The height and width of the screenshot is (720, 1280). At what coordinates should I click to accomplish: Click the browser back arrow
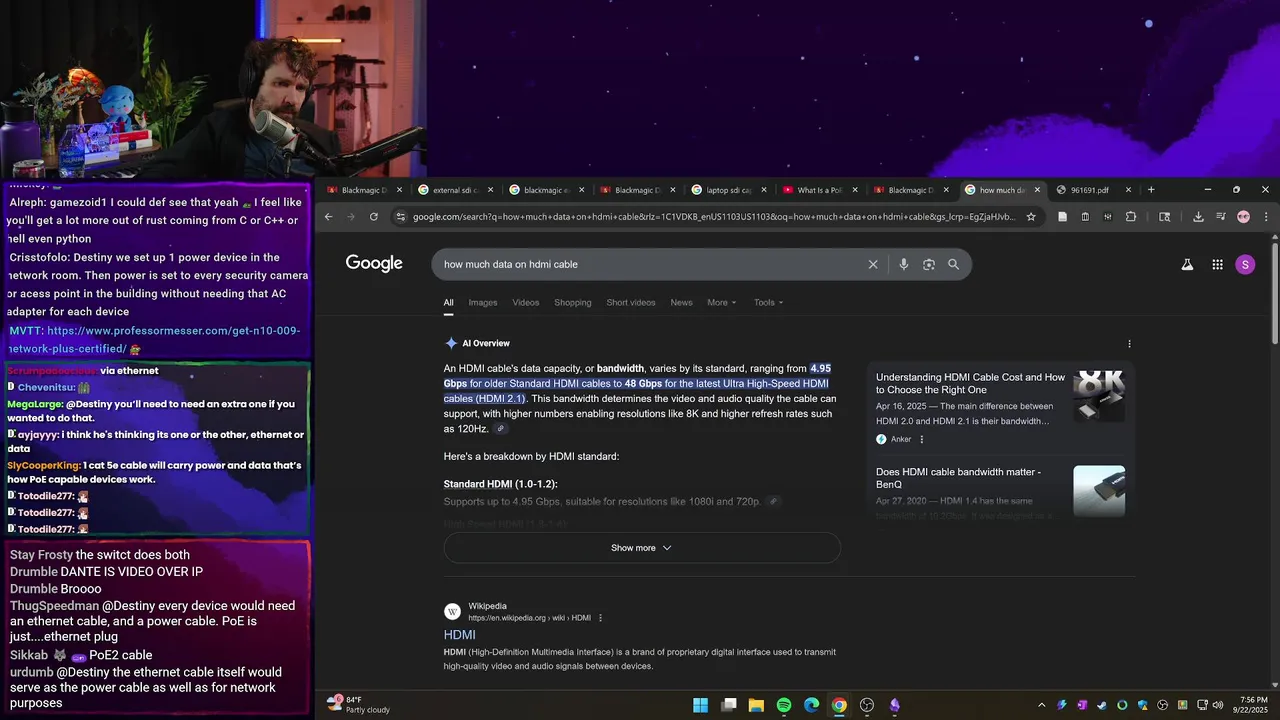[x=328, y=216]
